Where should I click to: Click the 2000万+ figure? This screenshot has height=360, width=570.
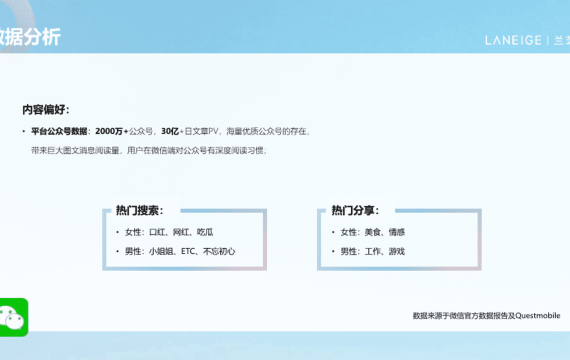pyautogui.click(x=112, y=131)
